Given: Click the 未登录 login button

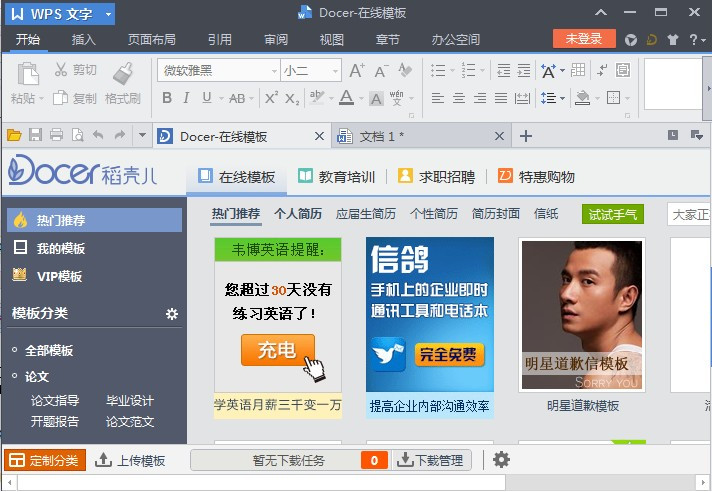Looking at the screenshot, I should click(584, 39).
